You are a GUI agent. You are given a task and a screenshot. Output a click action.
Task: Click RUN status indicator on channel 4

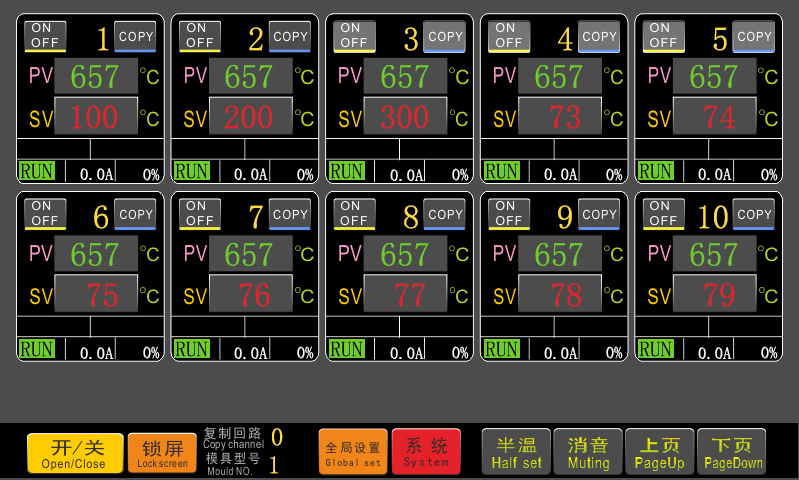(502, 171)
